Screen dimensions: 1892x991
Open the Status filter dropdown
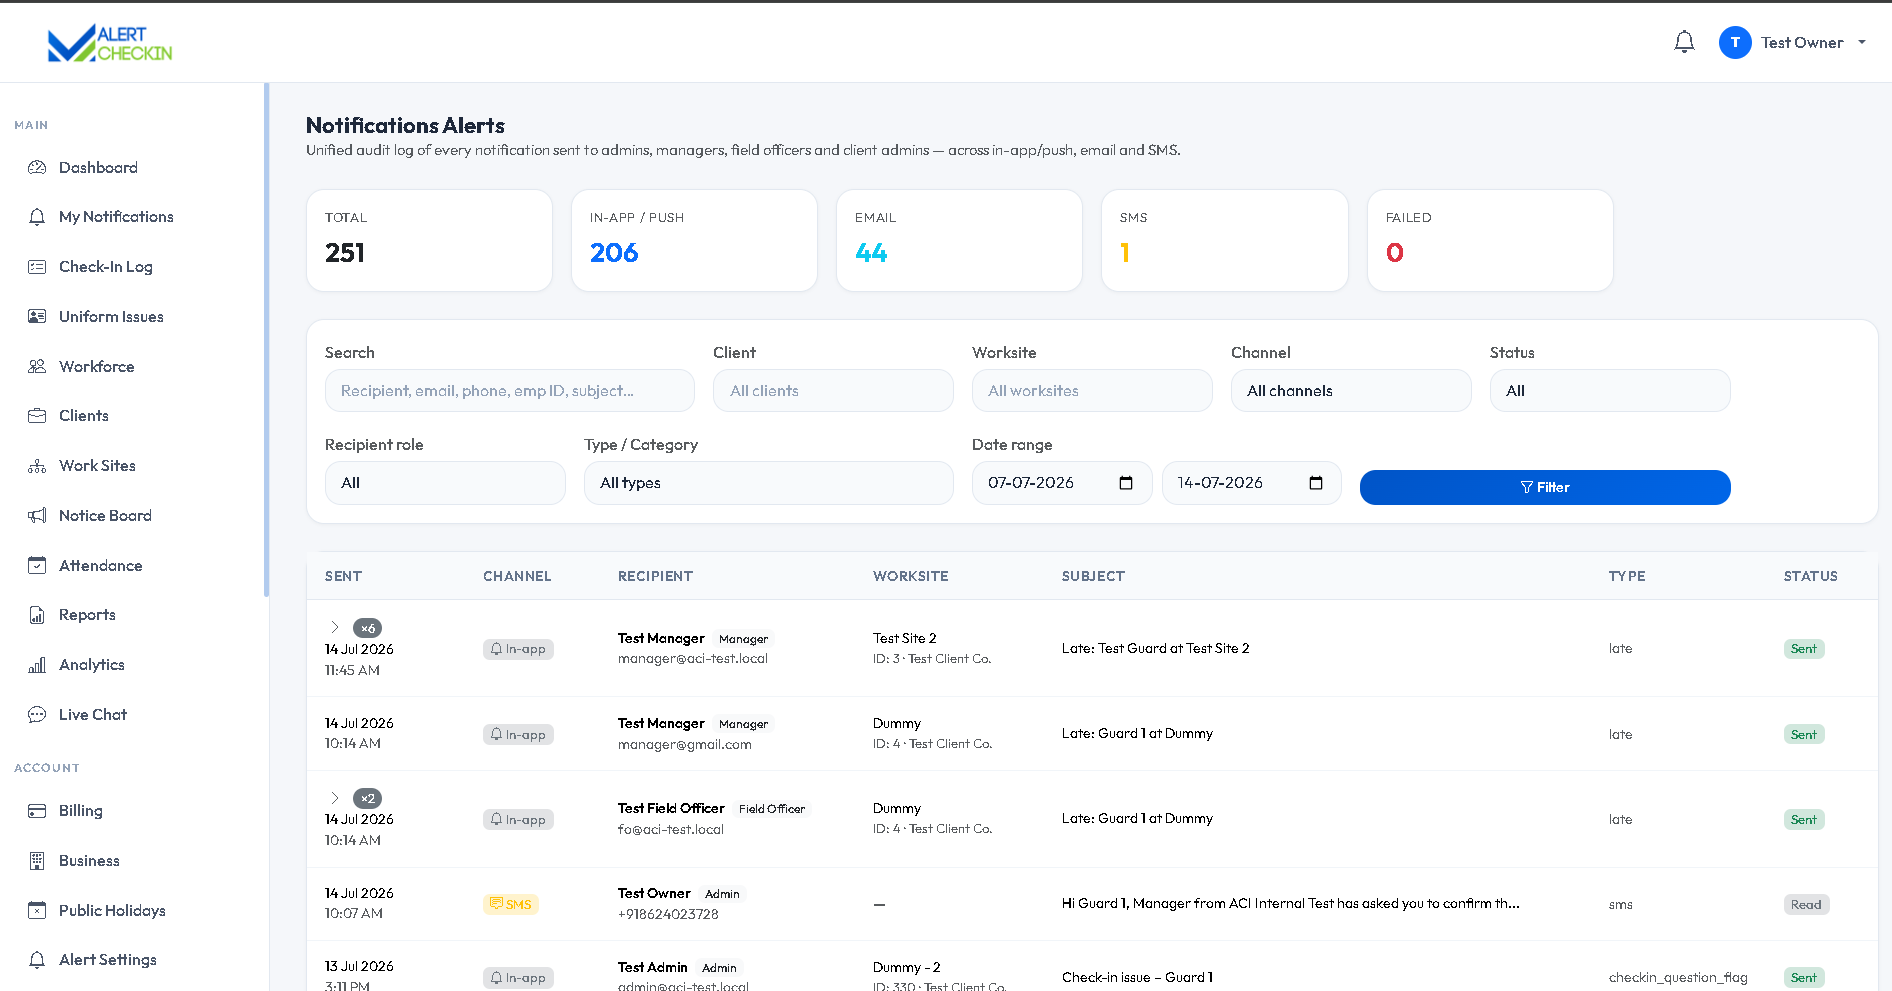pos(1610,391)
